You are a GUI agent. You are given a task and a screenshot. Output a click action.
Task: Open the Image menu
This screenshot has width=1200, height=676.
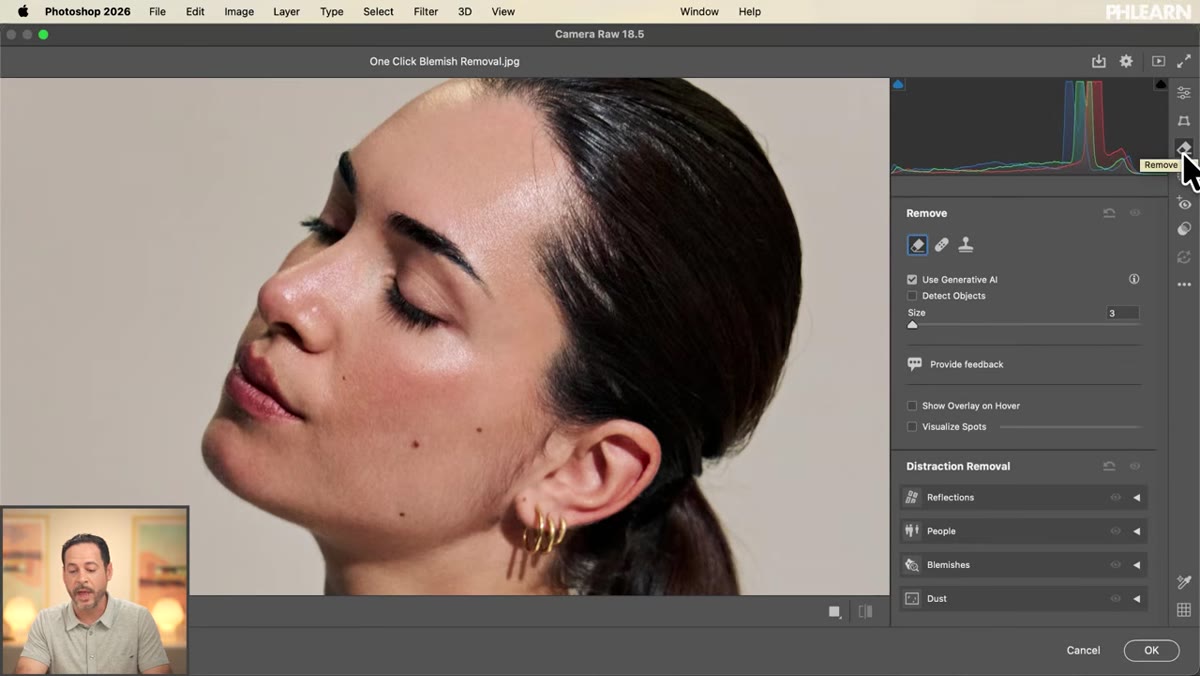[x=239, y=12]
